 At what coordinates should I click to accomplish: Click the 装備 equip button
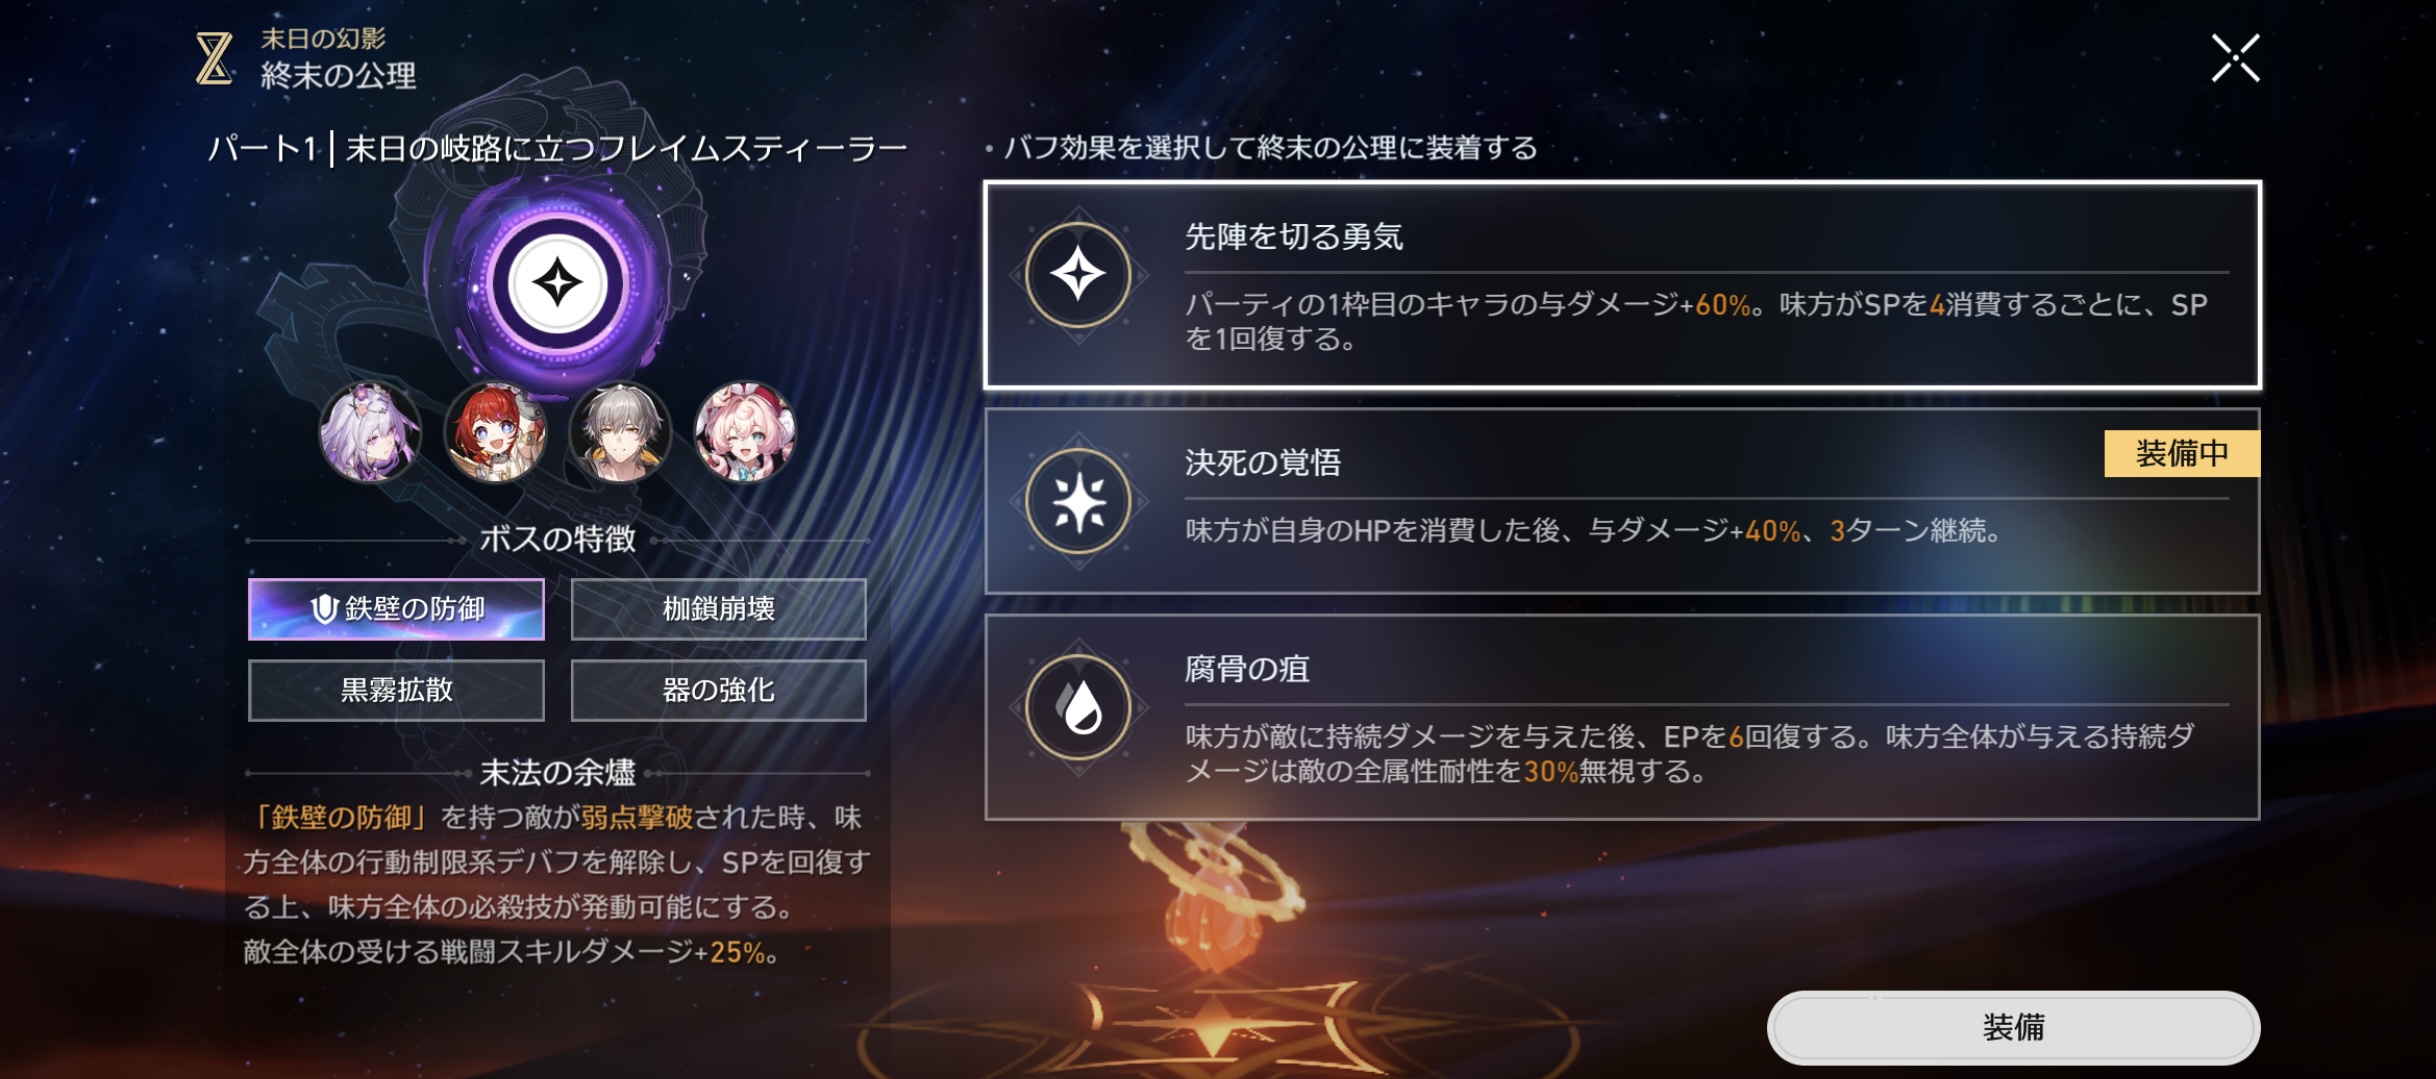point(2013,1028)
